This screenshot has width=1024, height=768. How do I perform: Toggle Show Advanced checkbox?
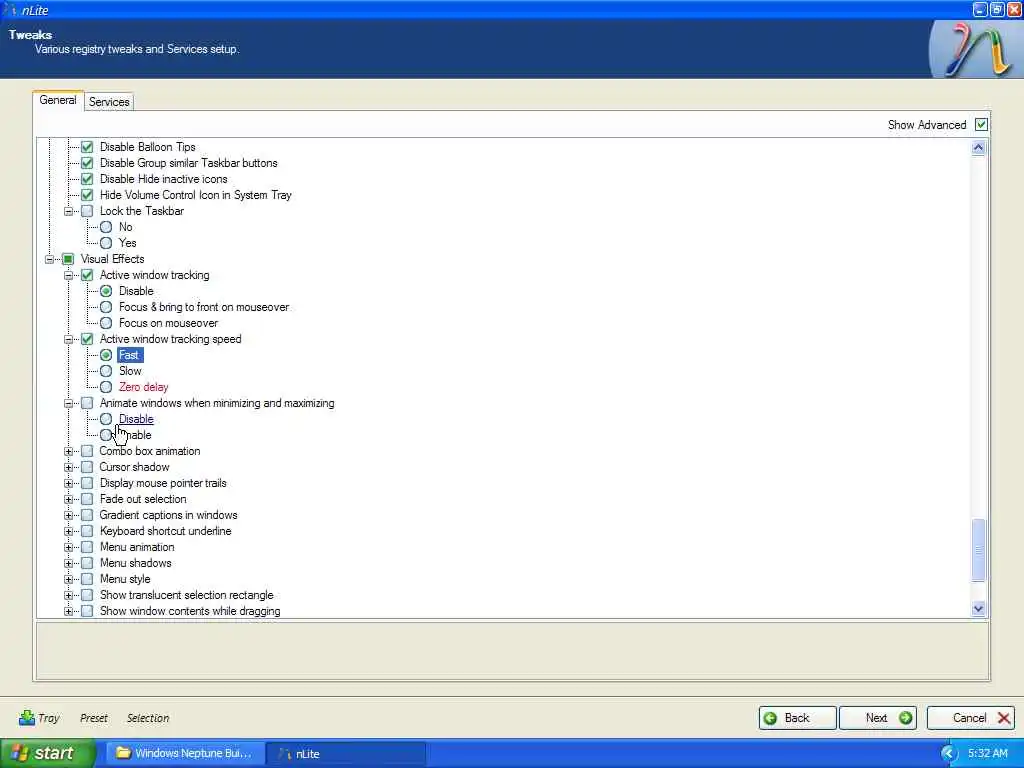pyautogui.click(x=981, y=124)
